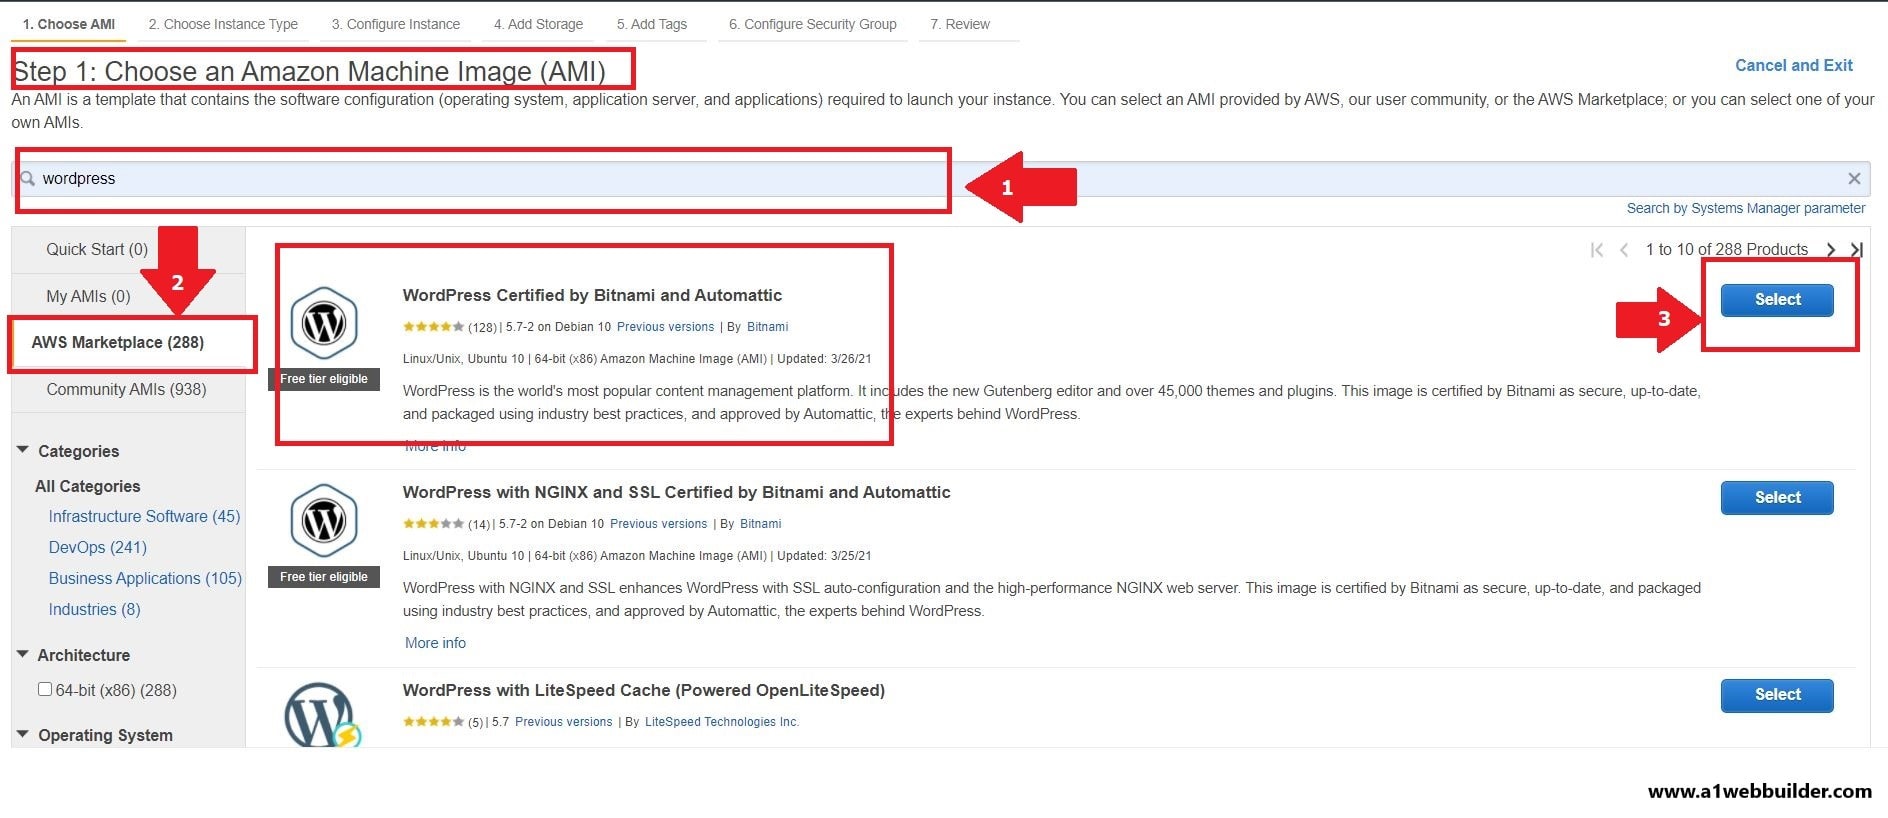
Task: Collapse the Categories section
Action: [23, 450]
